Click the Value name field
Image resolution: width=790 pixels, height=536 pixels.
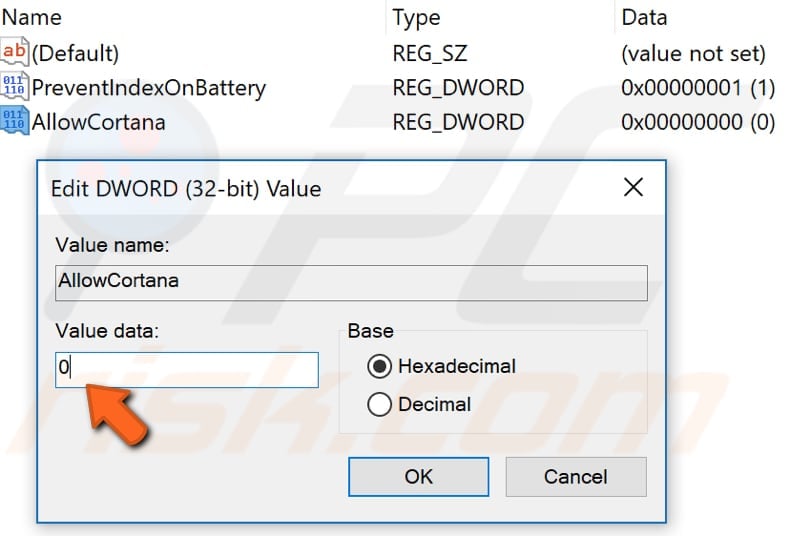[x=351, y=283]
